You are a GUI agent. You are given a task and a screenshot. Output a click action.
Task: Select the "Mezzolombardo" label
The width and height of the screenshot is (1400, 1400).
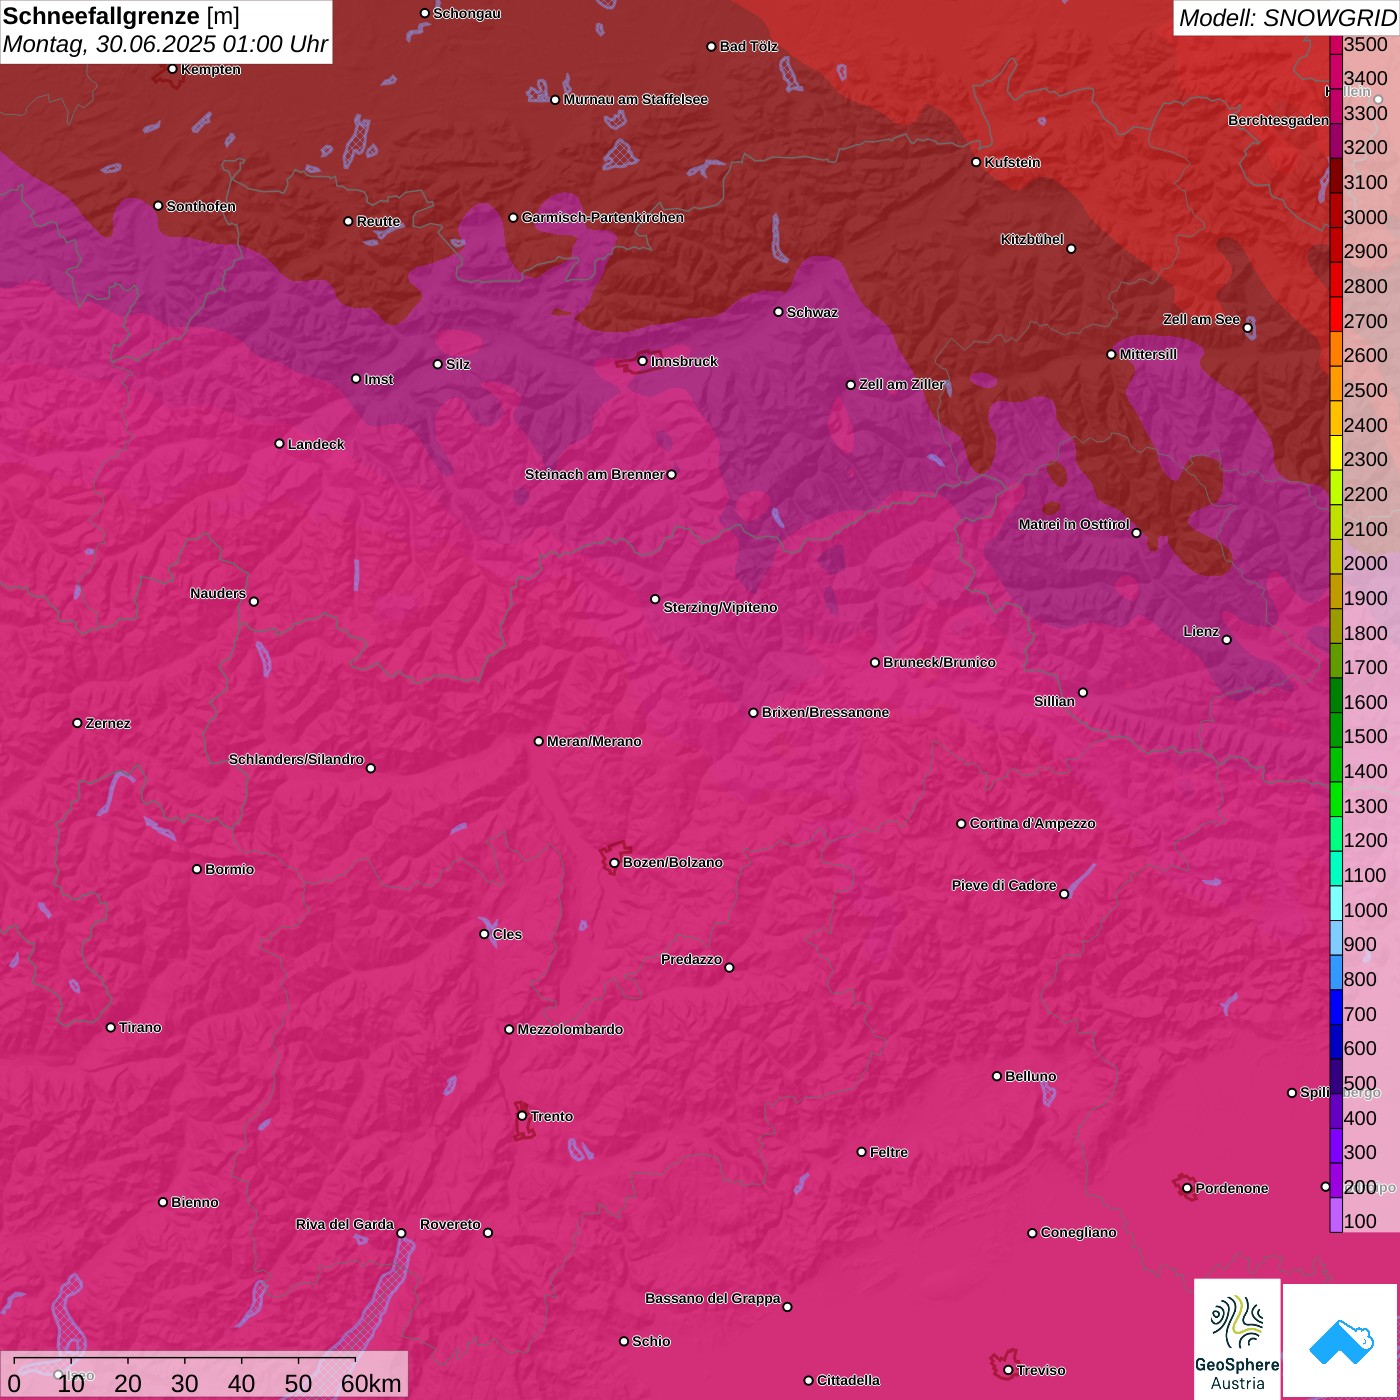tap(570, 1029)
